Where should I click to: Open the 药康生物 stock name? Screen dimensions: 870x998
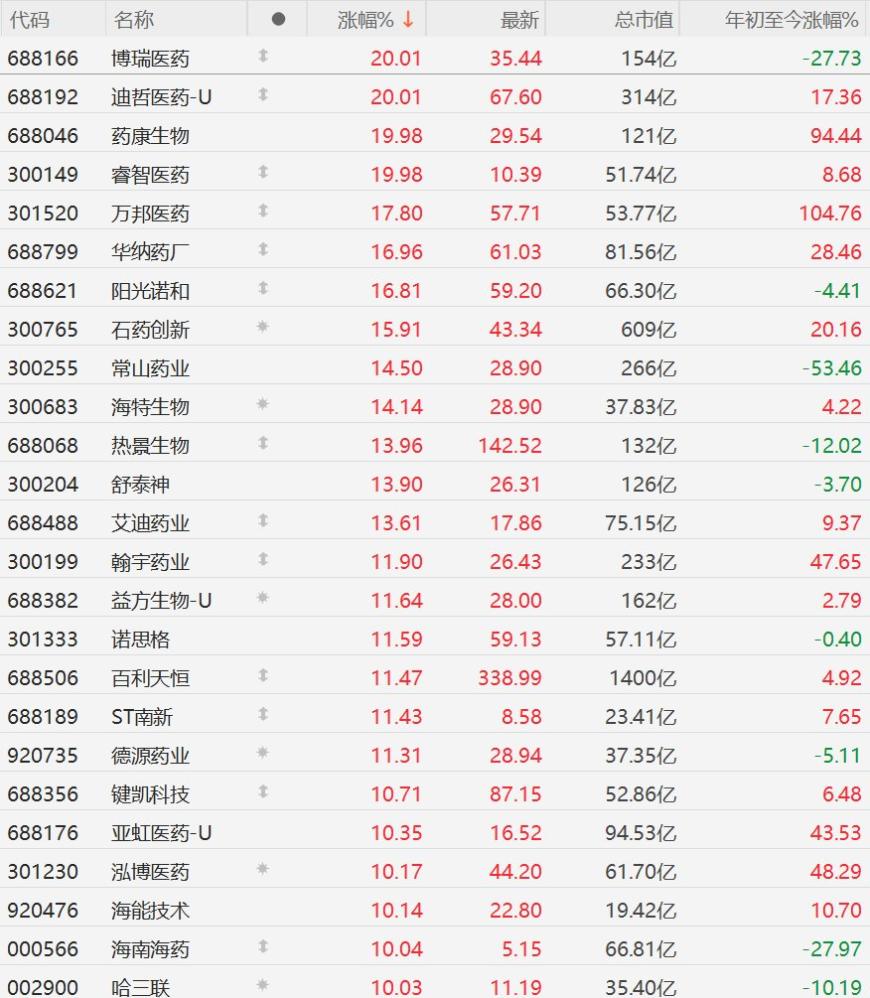point(150,136)
